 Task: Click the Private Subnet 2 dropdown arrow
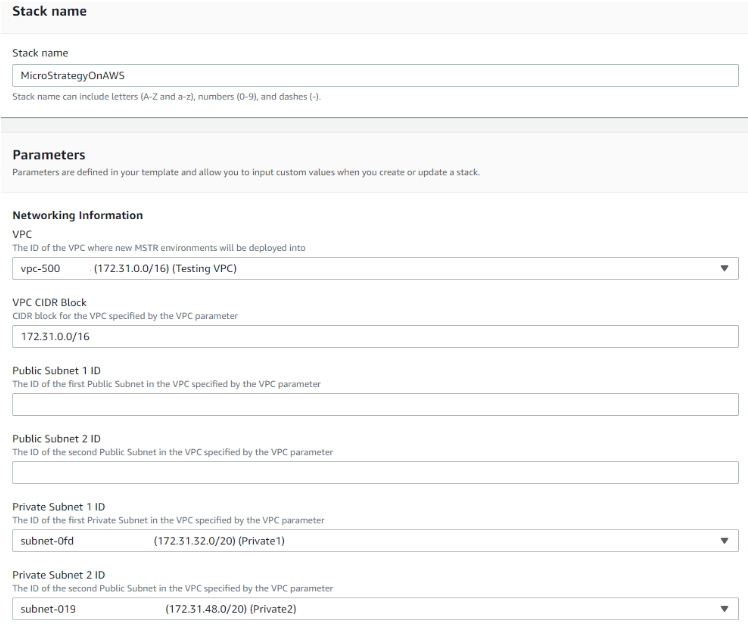[724, 609]
